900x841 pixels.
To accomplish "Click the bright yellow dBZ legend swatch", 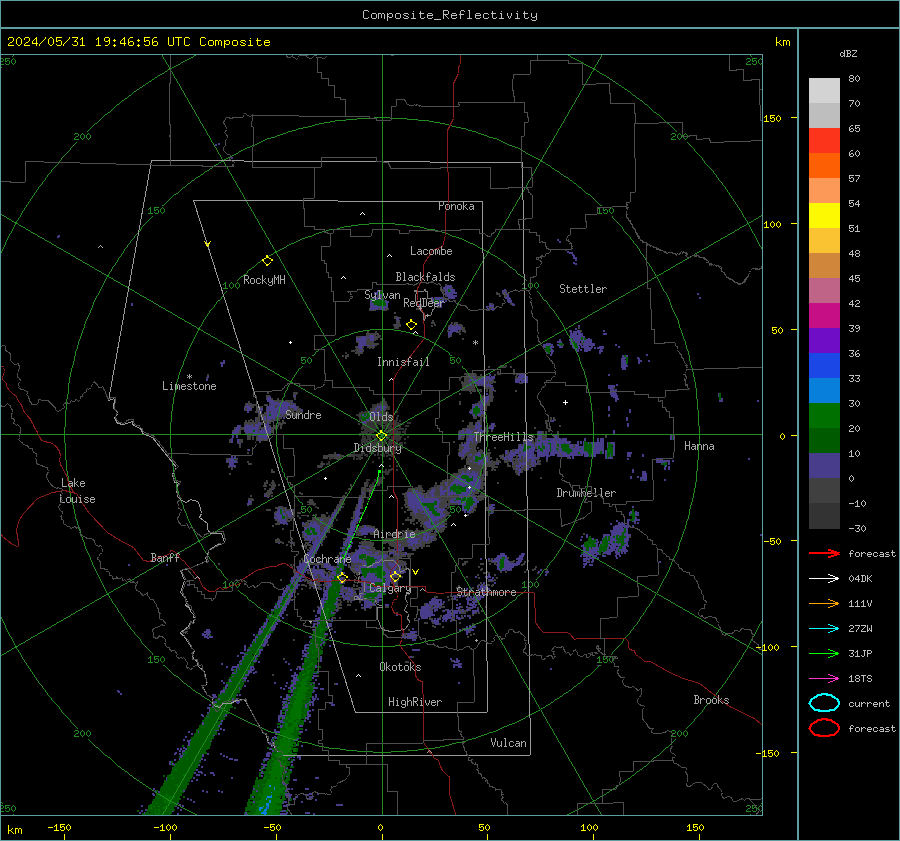I will [x=824, y=216].
